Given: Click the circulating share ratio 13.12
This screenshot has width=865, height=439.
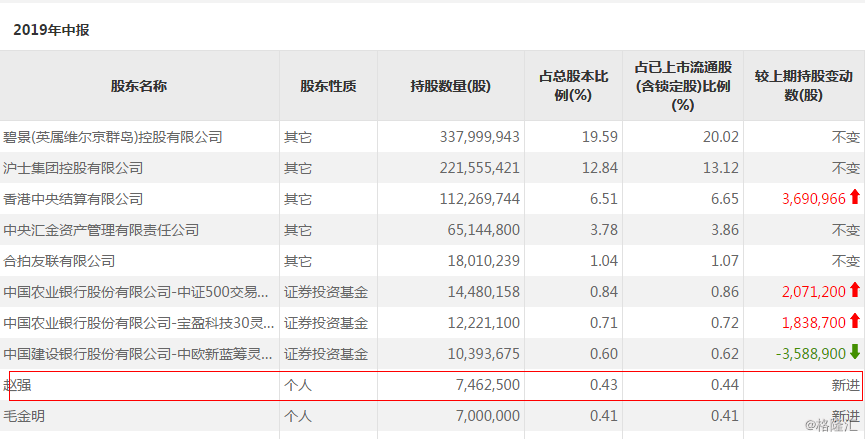Looking at the screenshot, I should (x=720, y=168).
